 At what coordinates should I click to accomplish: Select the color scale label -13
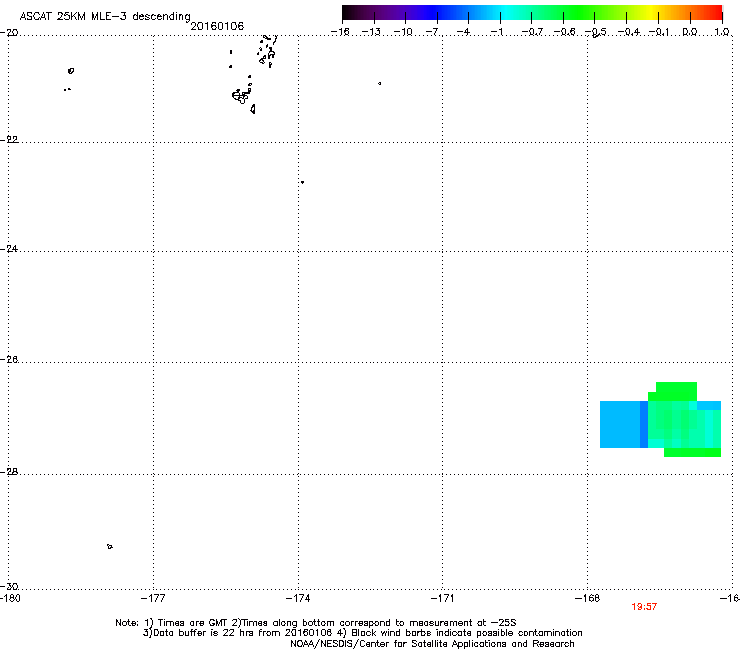pos(371,32)
